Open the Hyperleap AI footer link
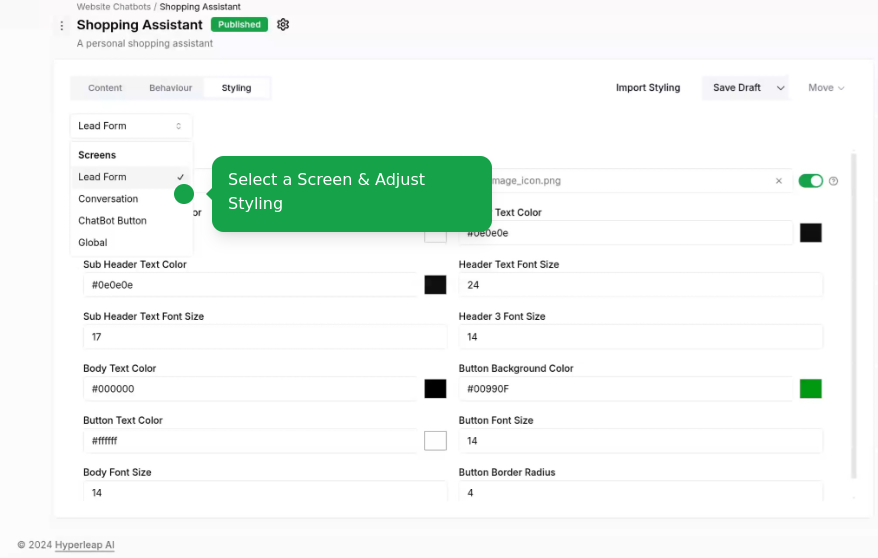Viewport: 878px width, 558px height. coord(85,545)
